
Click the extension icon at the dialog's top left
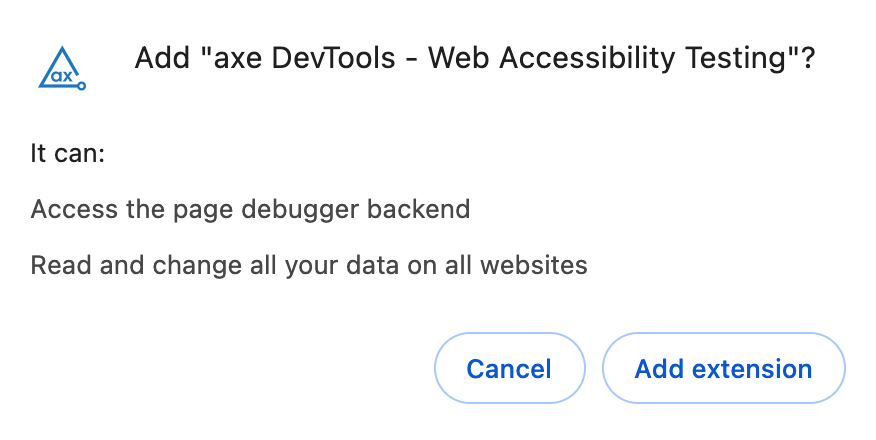tap(62, 68)
